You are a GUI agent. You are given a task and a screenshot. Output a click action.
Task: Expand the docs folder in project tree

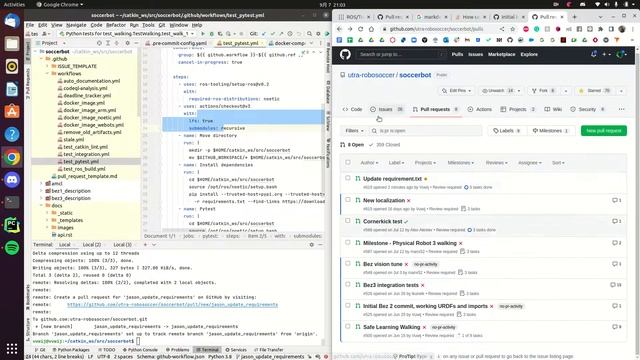pyautogui.click(x=42, y=206)
